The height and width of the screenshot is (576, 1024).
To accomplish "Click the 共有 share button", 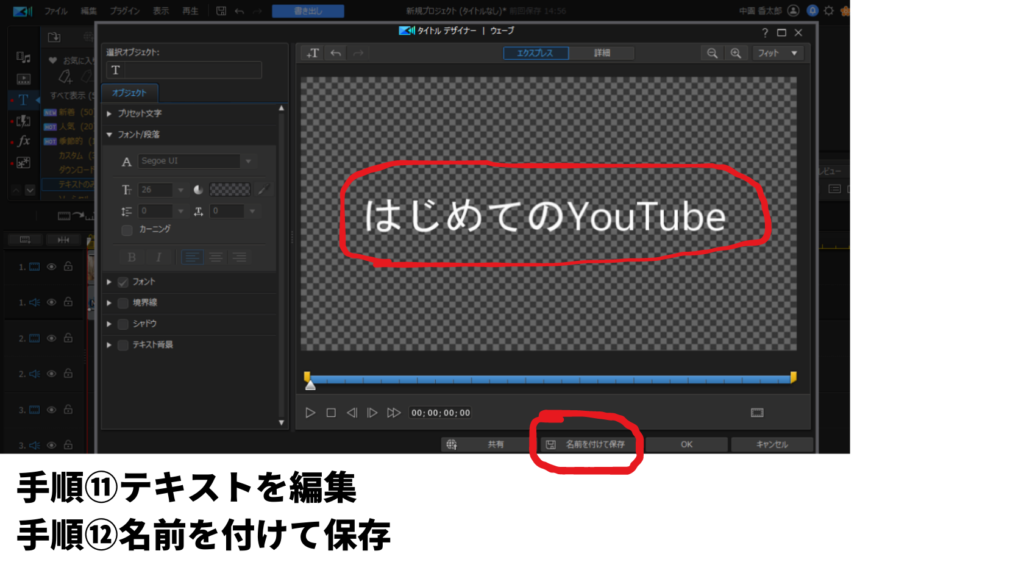I will click(x=488, y=445).
